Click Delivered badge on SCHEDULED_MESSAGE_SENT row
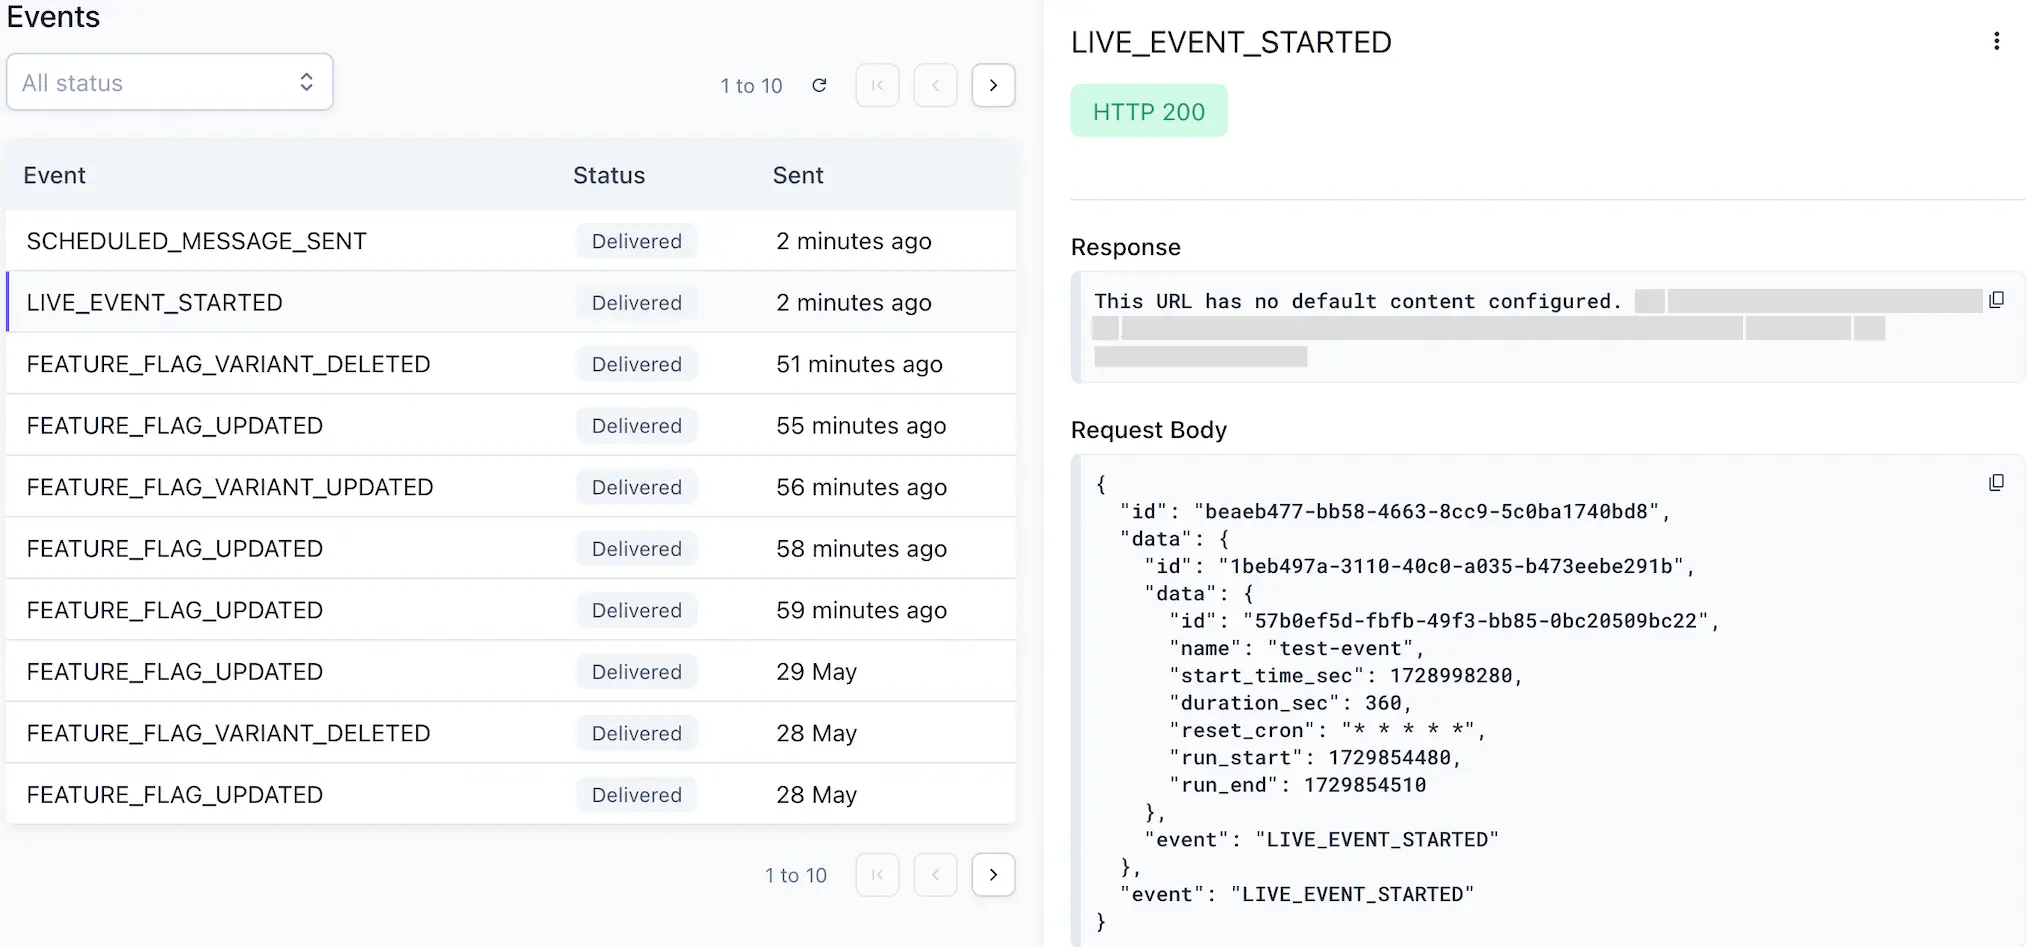Screen dimensions: 2030x947 [x=637, y=241]
